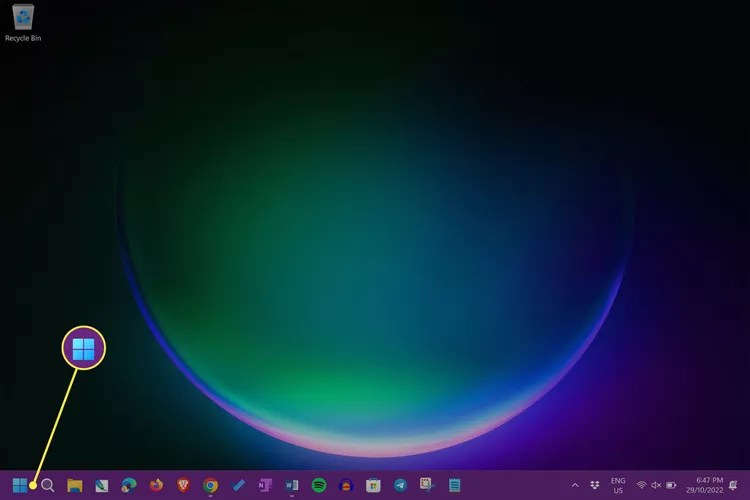Launch OneNote from the taskbar
Screen dimensions: 750x500
(x=265, y=485)
